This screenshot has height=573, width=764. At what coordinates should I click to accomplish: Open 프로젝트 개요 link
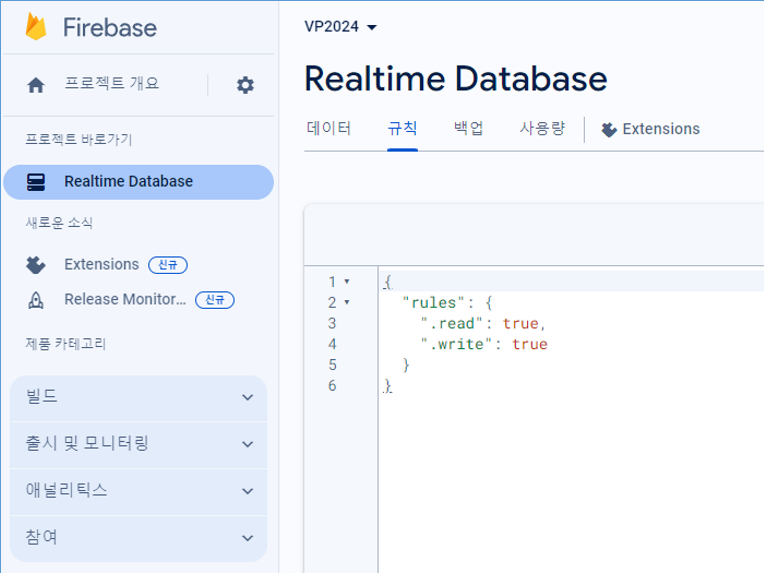pos(112,83)
